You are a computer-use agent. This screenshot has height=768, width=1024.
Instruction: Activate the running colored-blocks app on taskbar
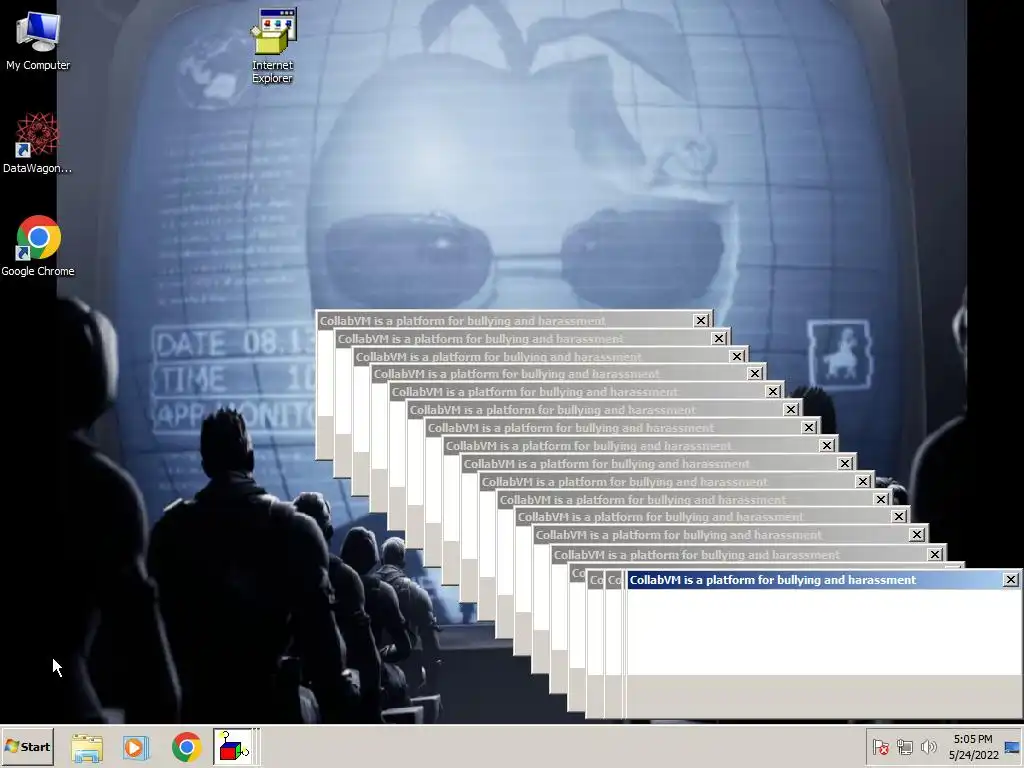tap(234, 747)
